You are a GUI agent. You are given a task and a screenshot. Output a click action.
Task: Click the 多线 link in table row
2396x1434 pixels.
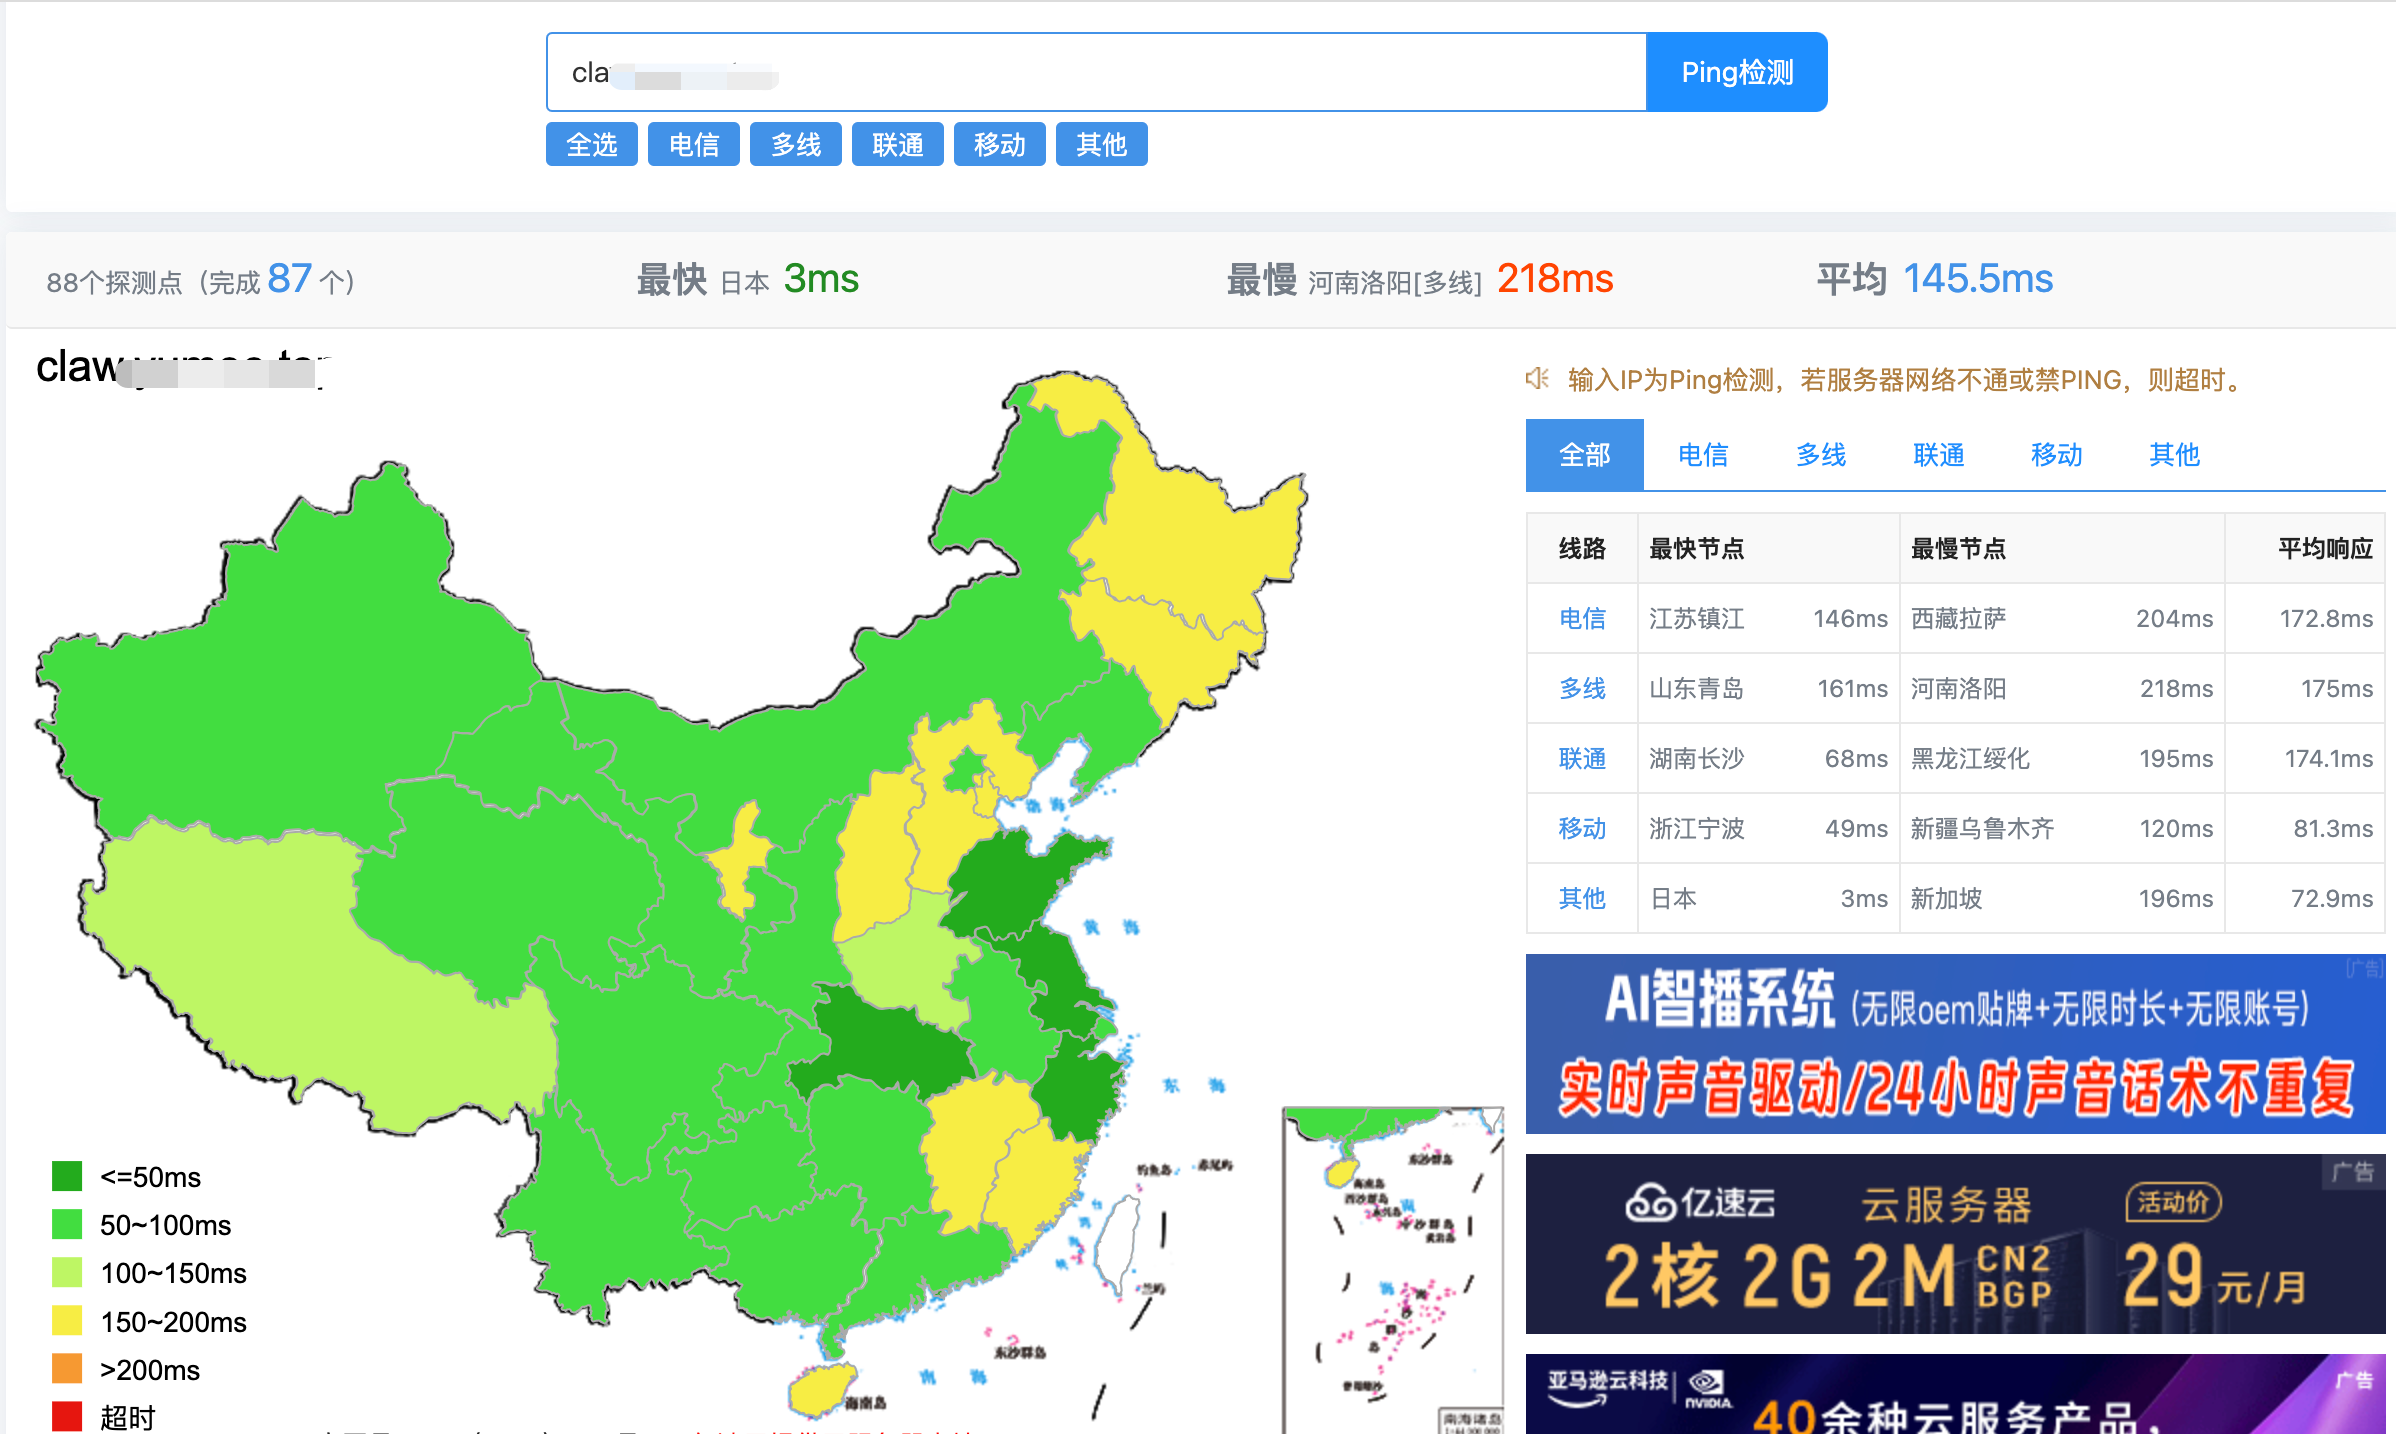(1582, 689)
